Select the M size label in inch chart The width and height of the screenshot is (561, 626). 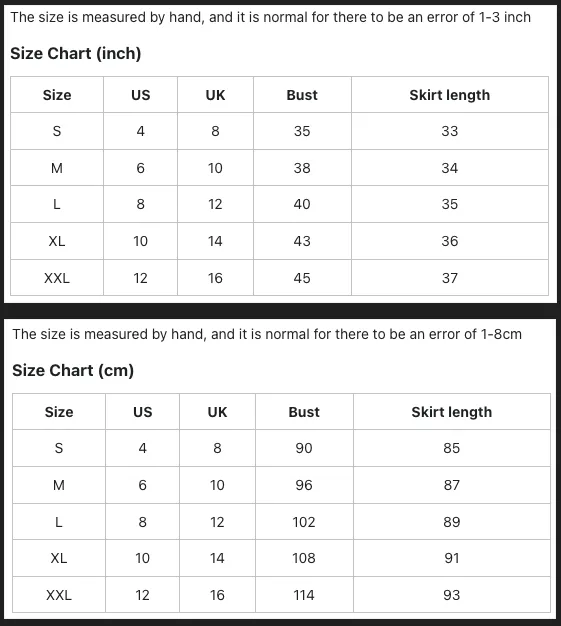pyautogui.click(x=57, y=168)
